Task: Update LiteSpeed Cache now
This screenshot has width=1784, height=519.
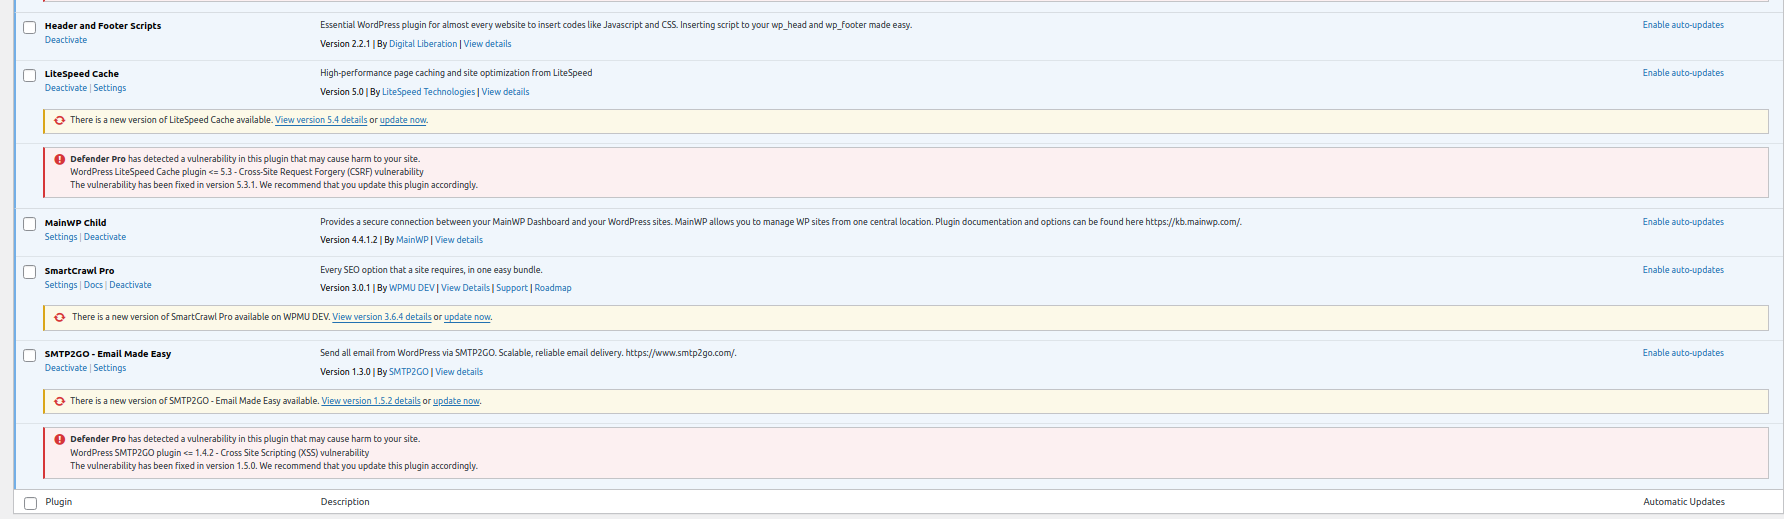Action: pyautogui.click(x=403, y=120)
